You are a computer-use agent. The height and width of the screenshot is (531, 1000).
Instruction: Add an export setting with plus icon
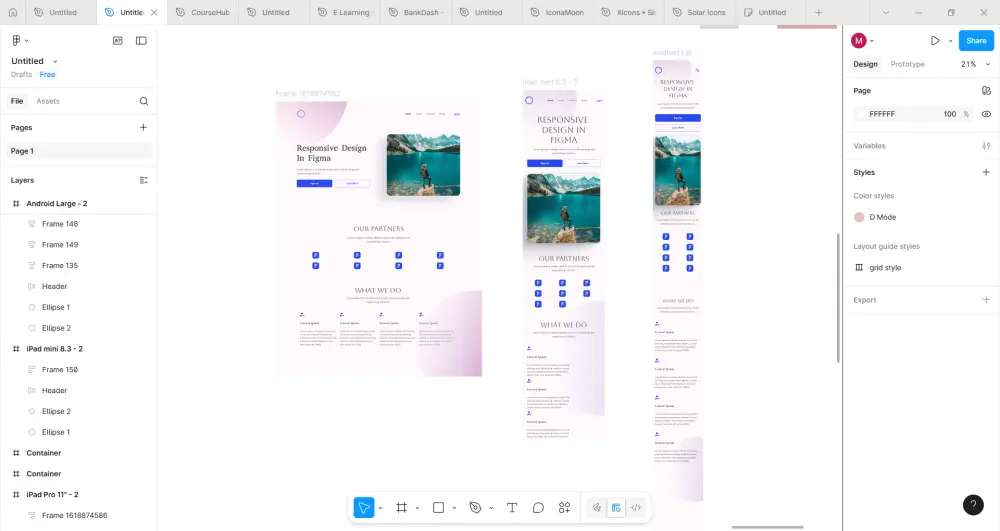pos(986,300)
